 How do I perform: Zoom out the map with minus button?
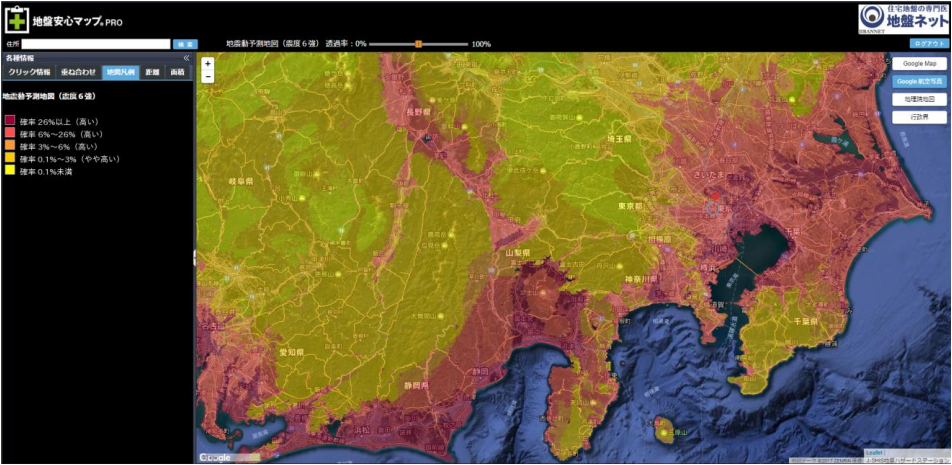tap(207, 76)
